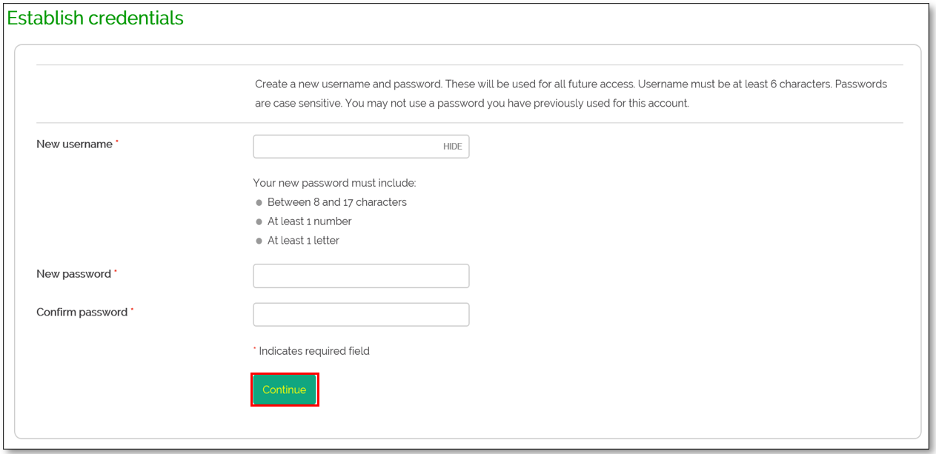Click the Indicates required field note

pos(314,351)
